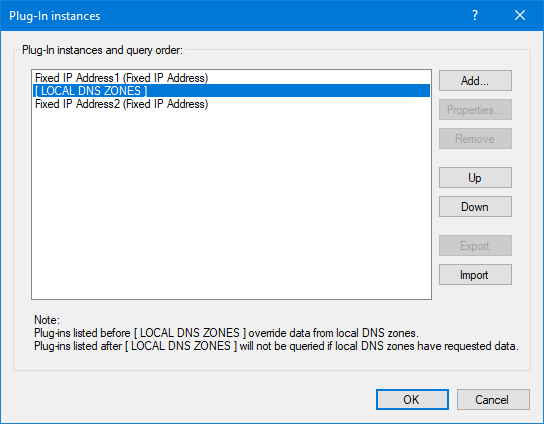Image resolution: width=544 pixels, height=424 pixels.
Task: Open the Add... plug-in dialog
Action: click(x=475, y=80)
